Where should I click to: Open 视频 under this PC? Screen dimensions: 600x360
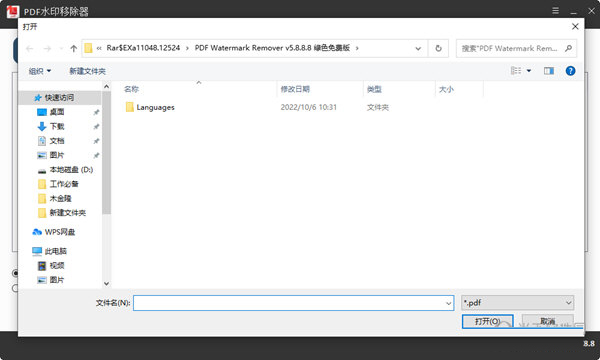57,266
